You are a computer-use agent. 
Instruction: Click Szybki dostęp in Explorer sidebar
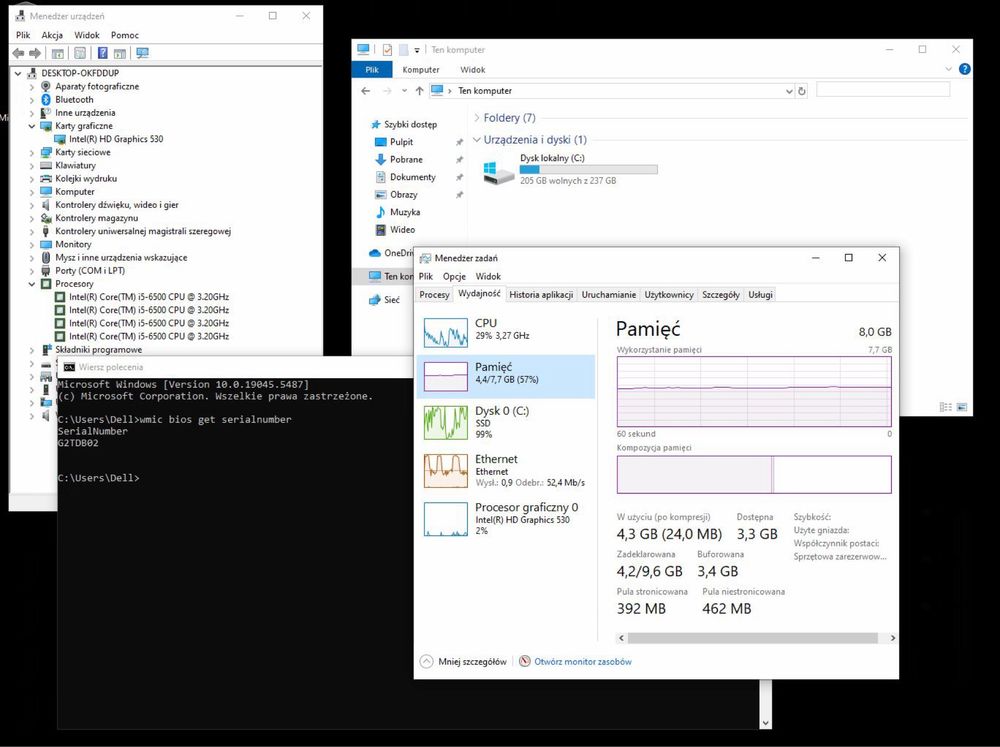pyautogui.click(x=410, y=124)
